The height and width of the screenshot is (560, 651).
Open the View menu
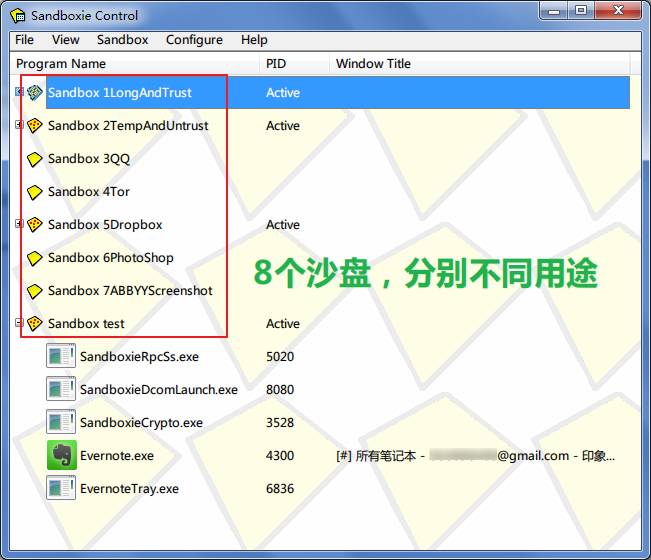pos(66,40)
